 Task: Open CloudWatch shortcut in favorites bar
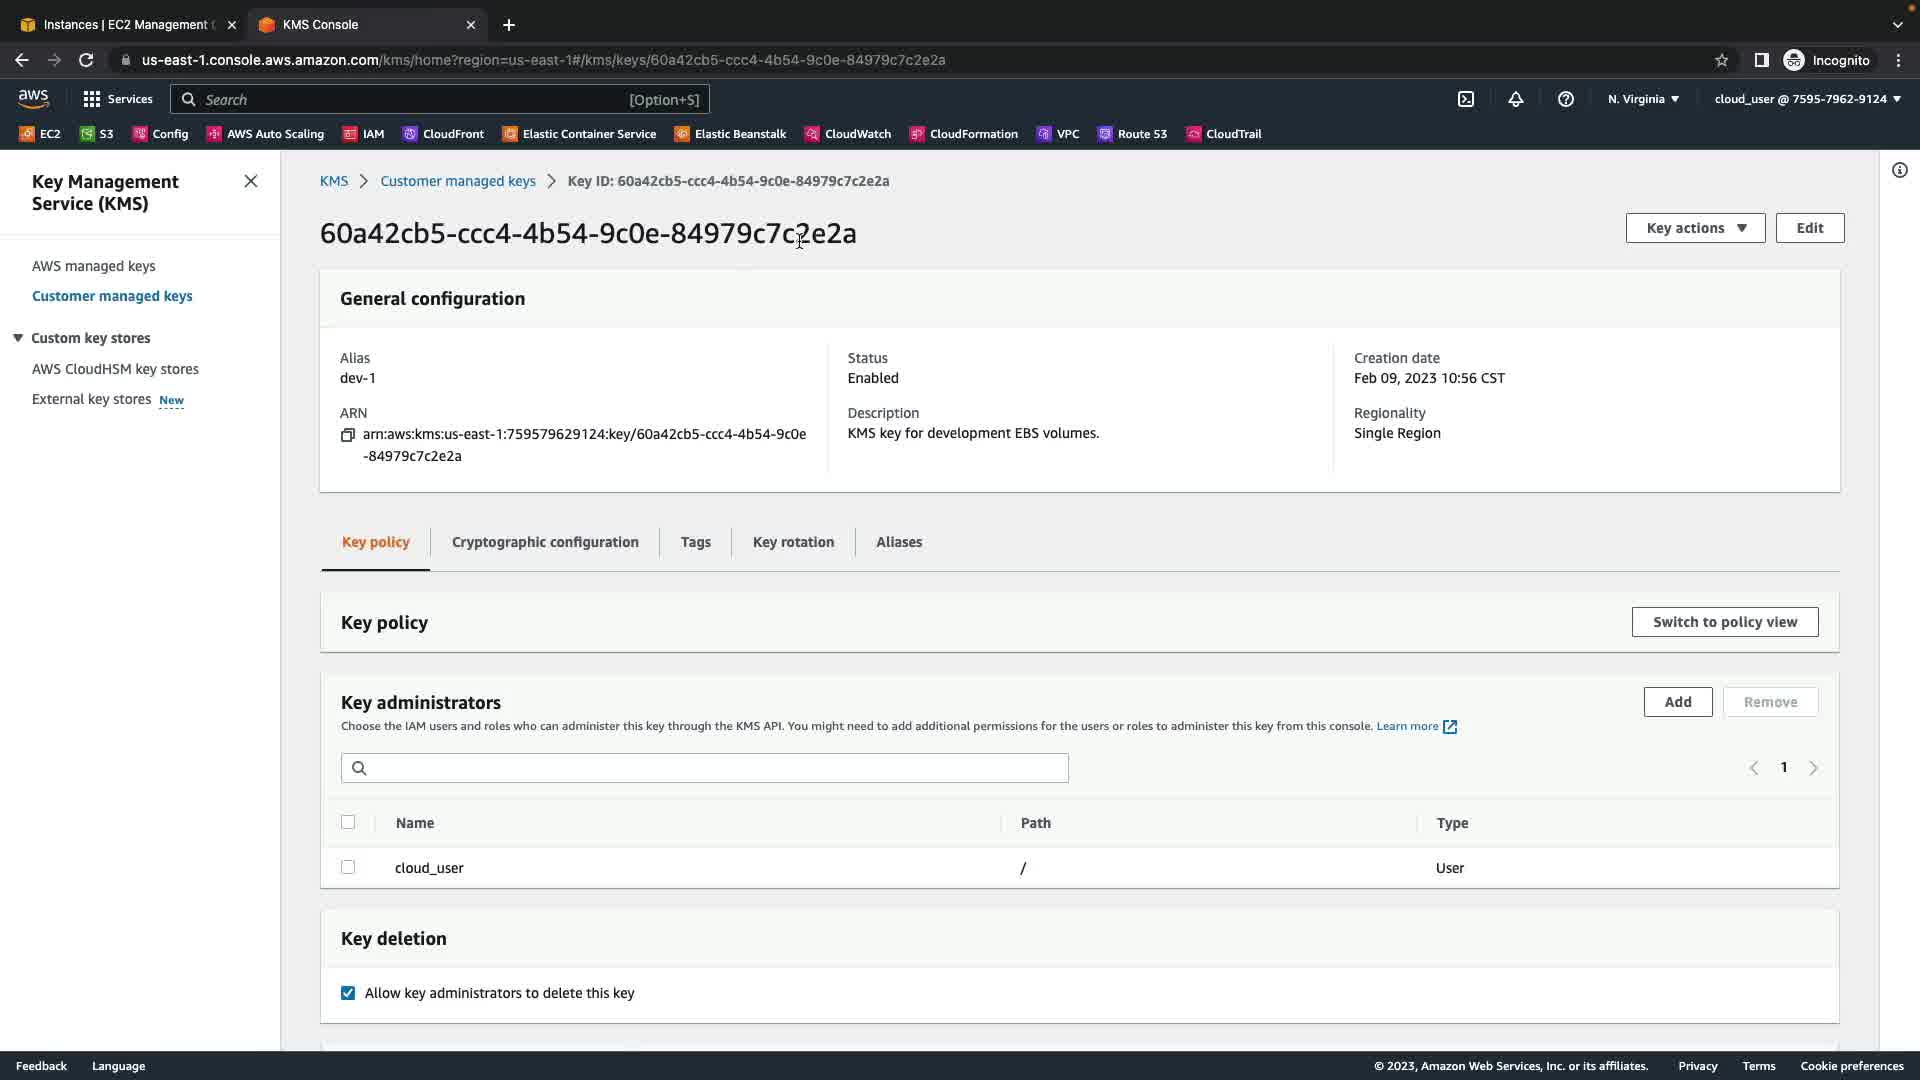pos(848,134)
